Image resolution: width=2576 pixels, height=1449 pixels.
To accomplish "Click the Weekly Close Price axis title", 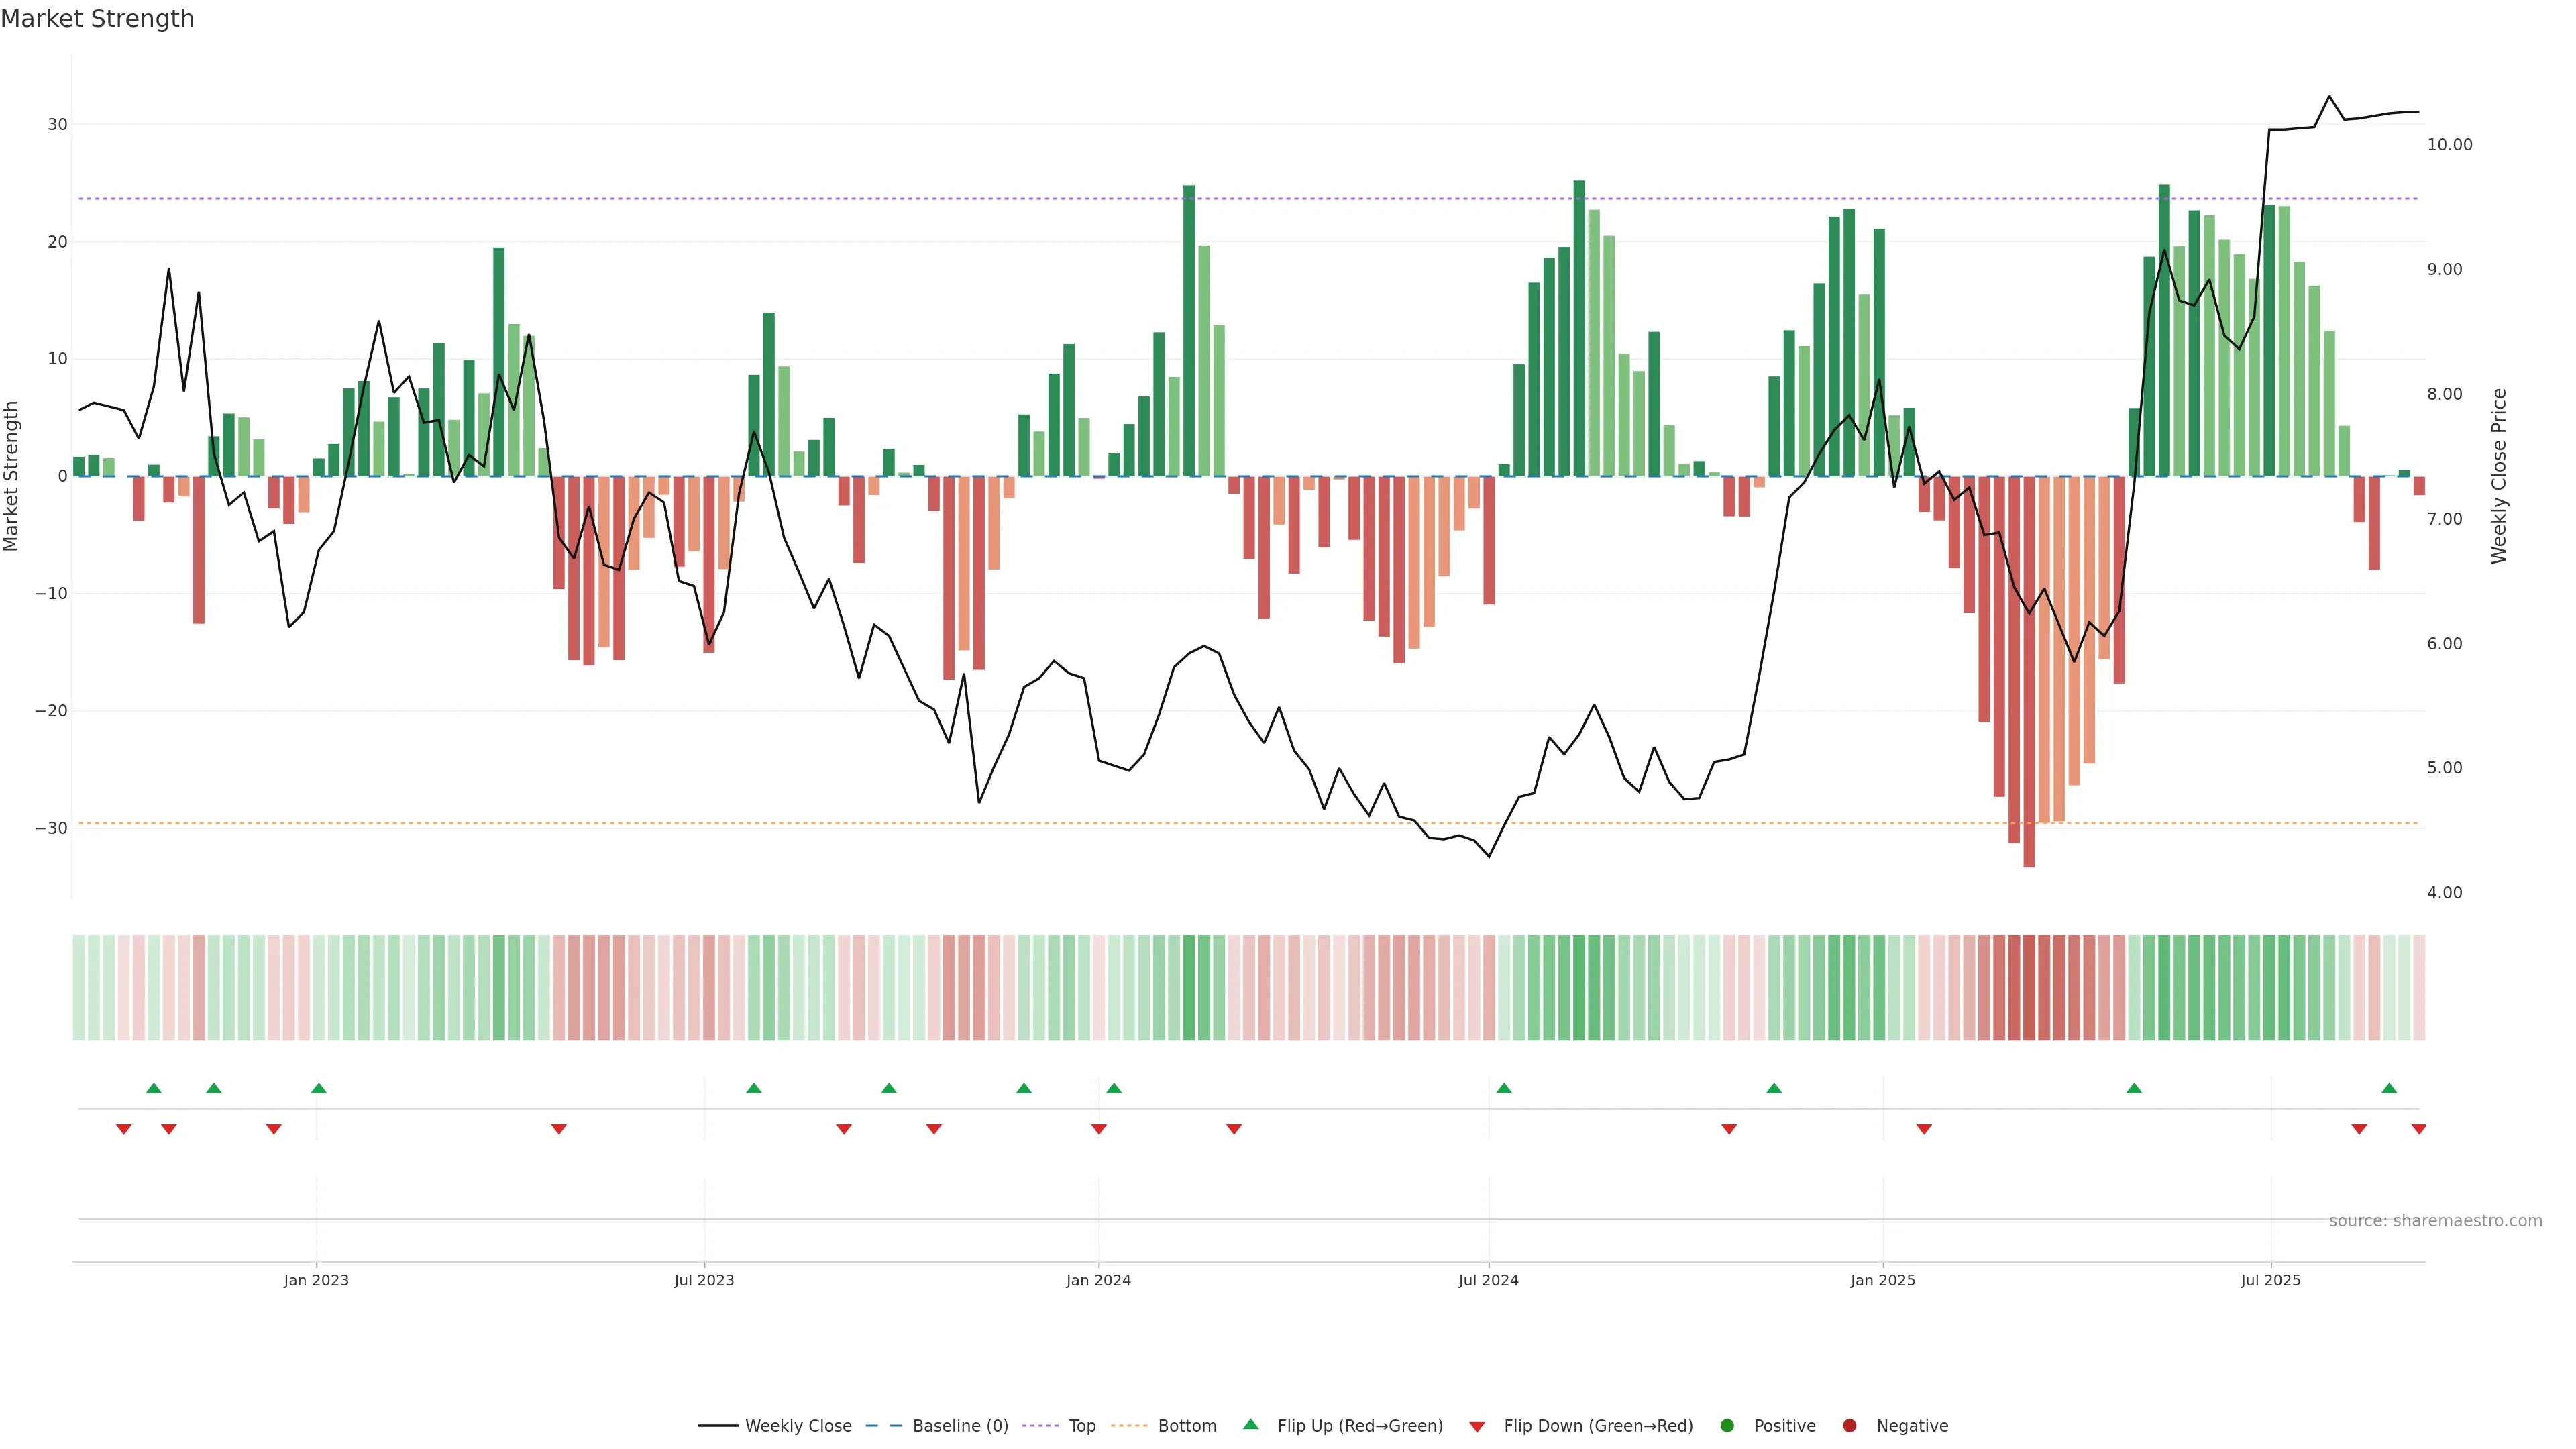I will [2499, 476].
